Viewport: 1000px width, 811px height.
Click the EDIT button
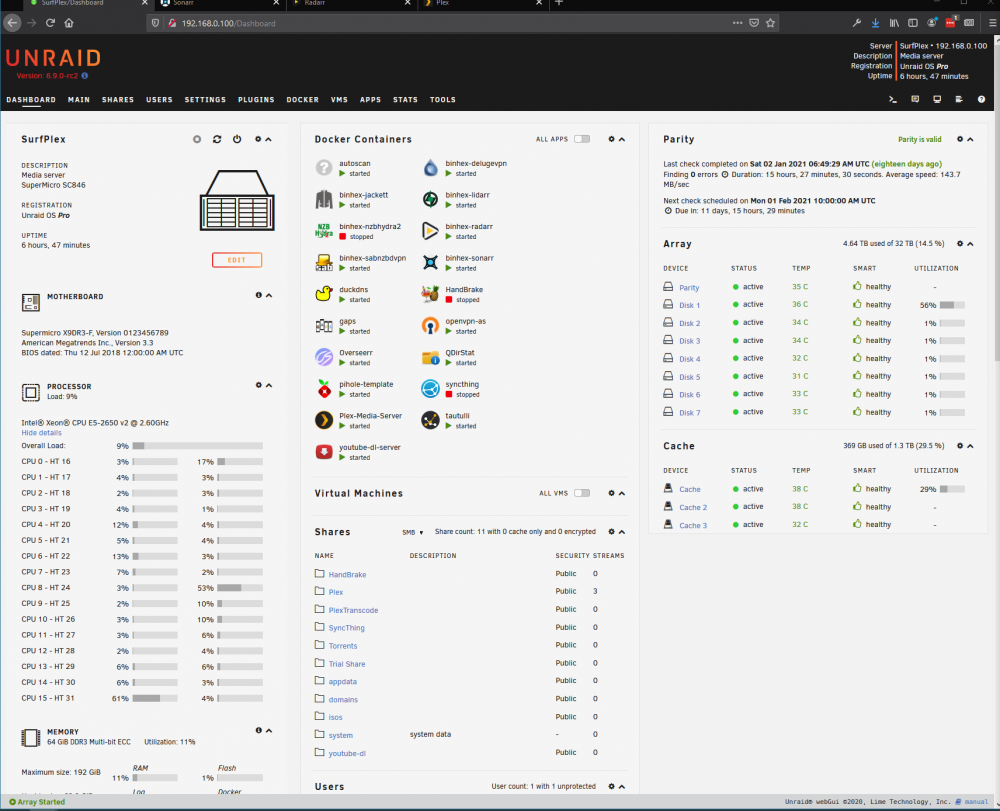(x=237, y=260)
